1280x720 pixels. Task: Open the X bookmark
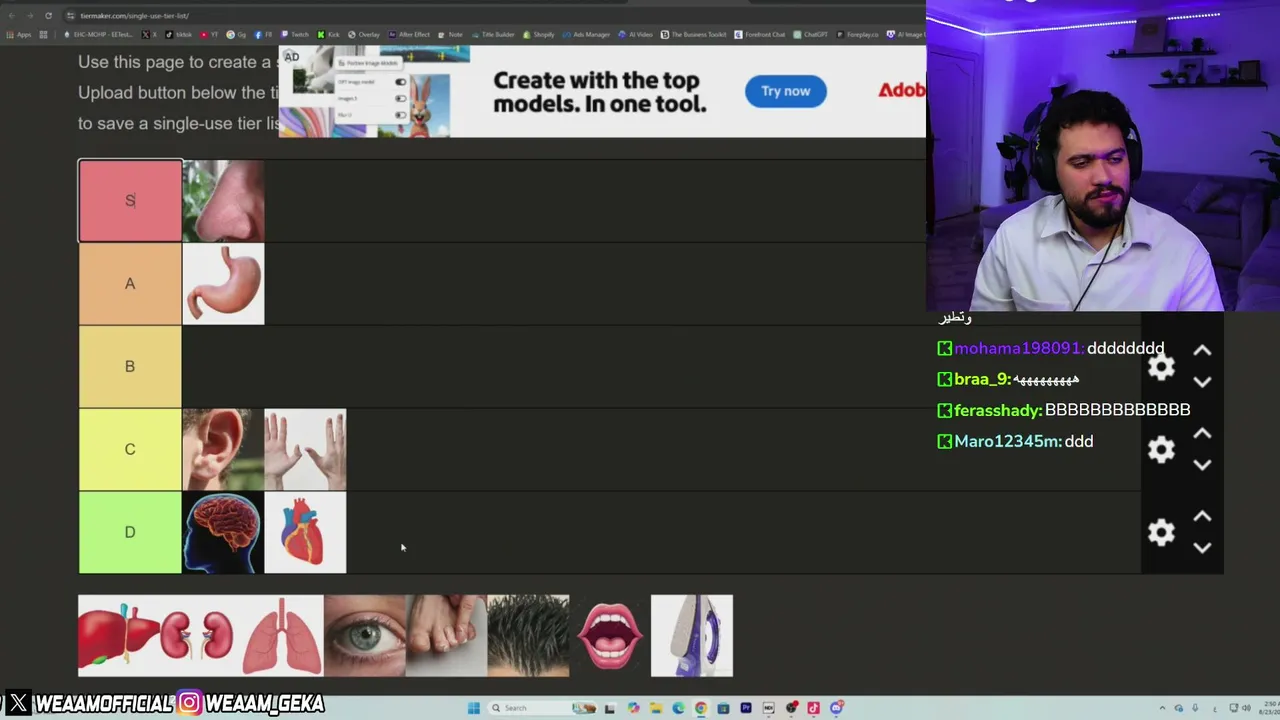coord(149,35)
